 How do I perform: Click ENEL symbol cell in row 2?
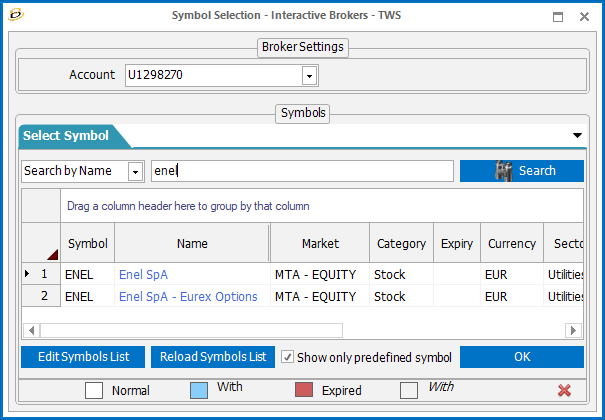tap(88, 297)
